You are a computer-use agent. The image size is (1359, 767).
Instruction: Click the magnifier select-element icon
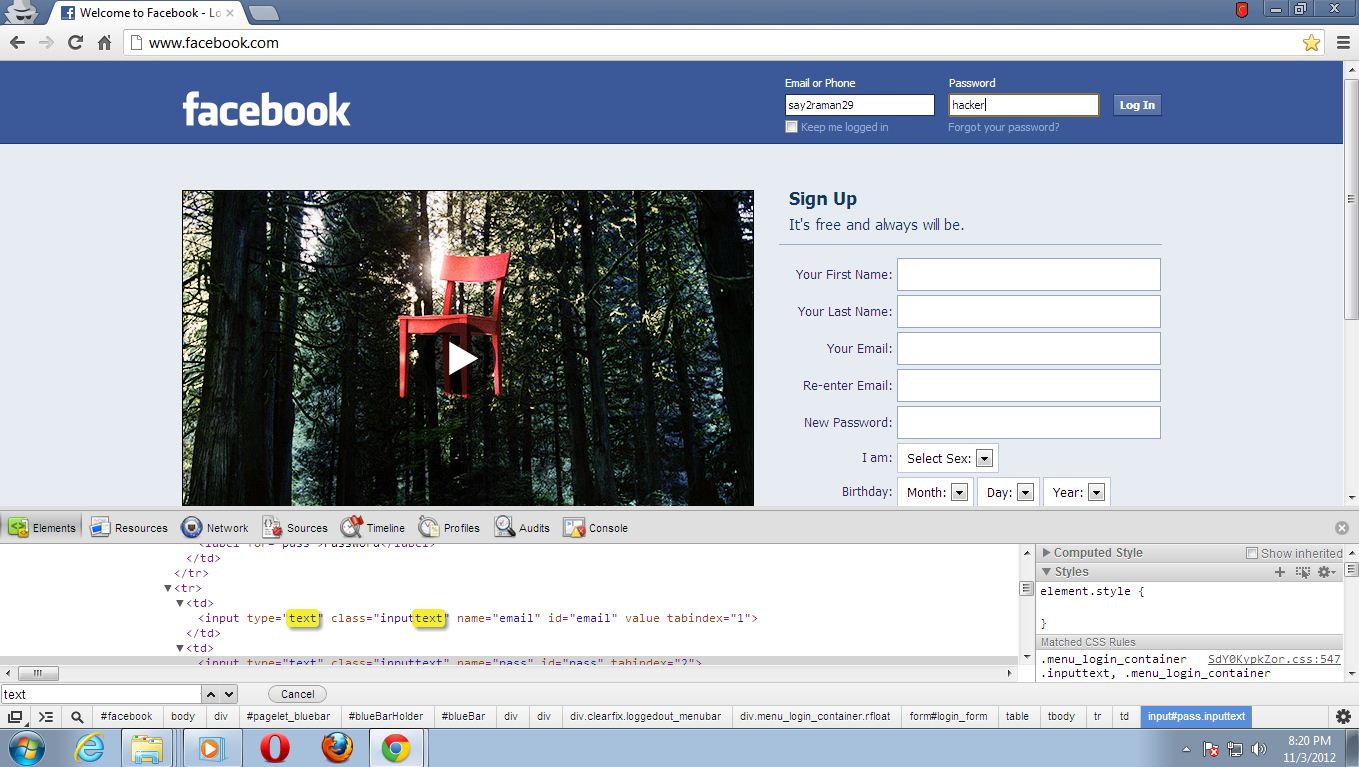point(77,717)
